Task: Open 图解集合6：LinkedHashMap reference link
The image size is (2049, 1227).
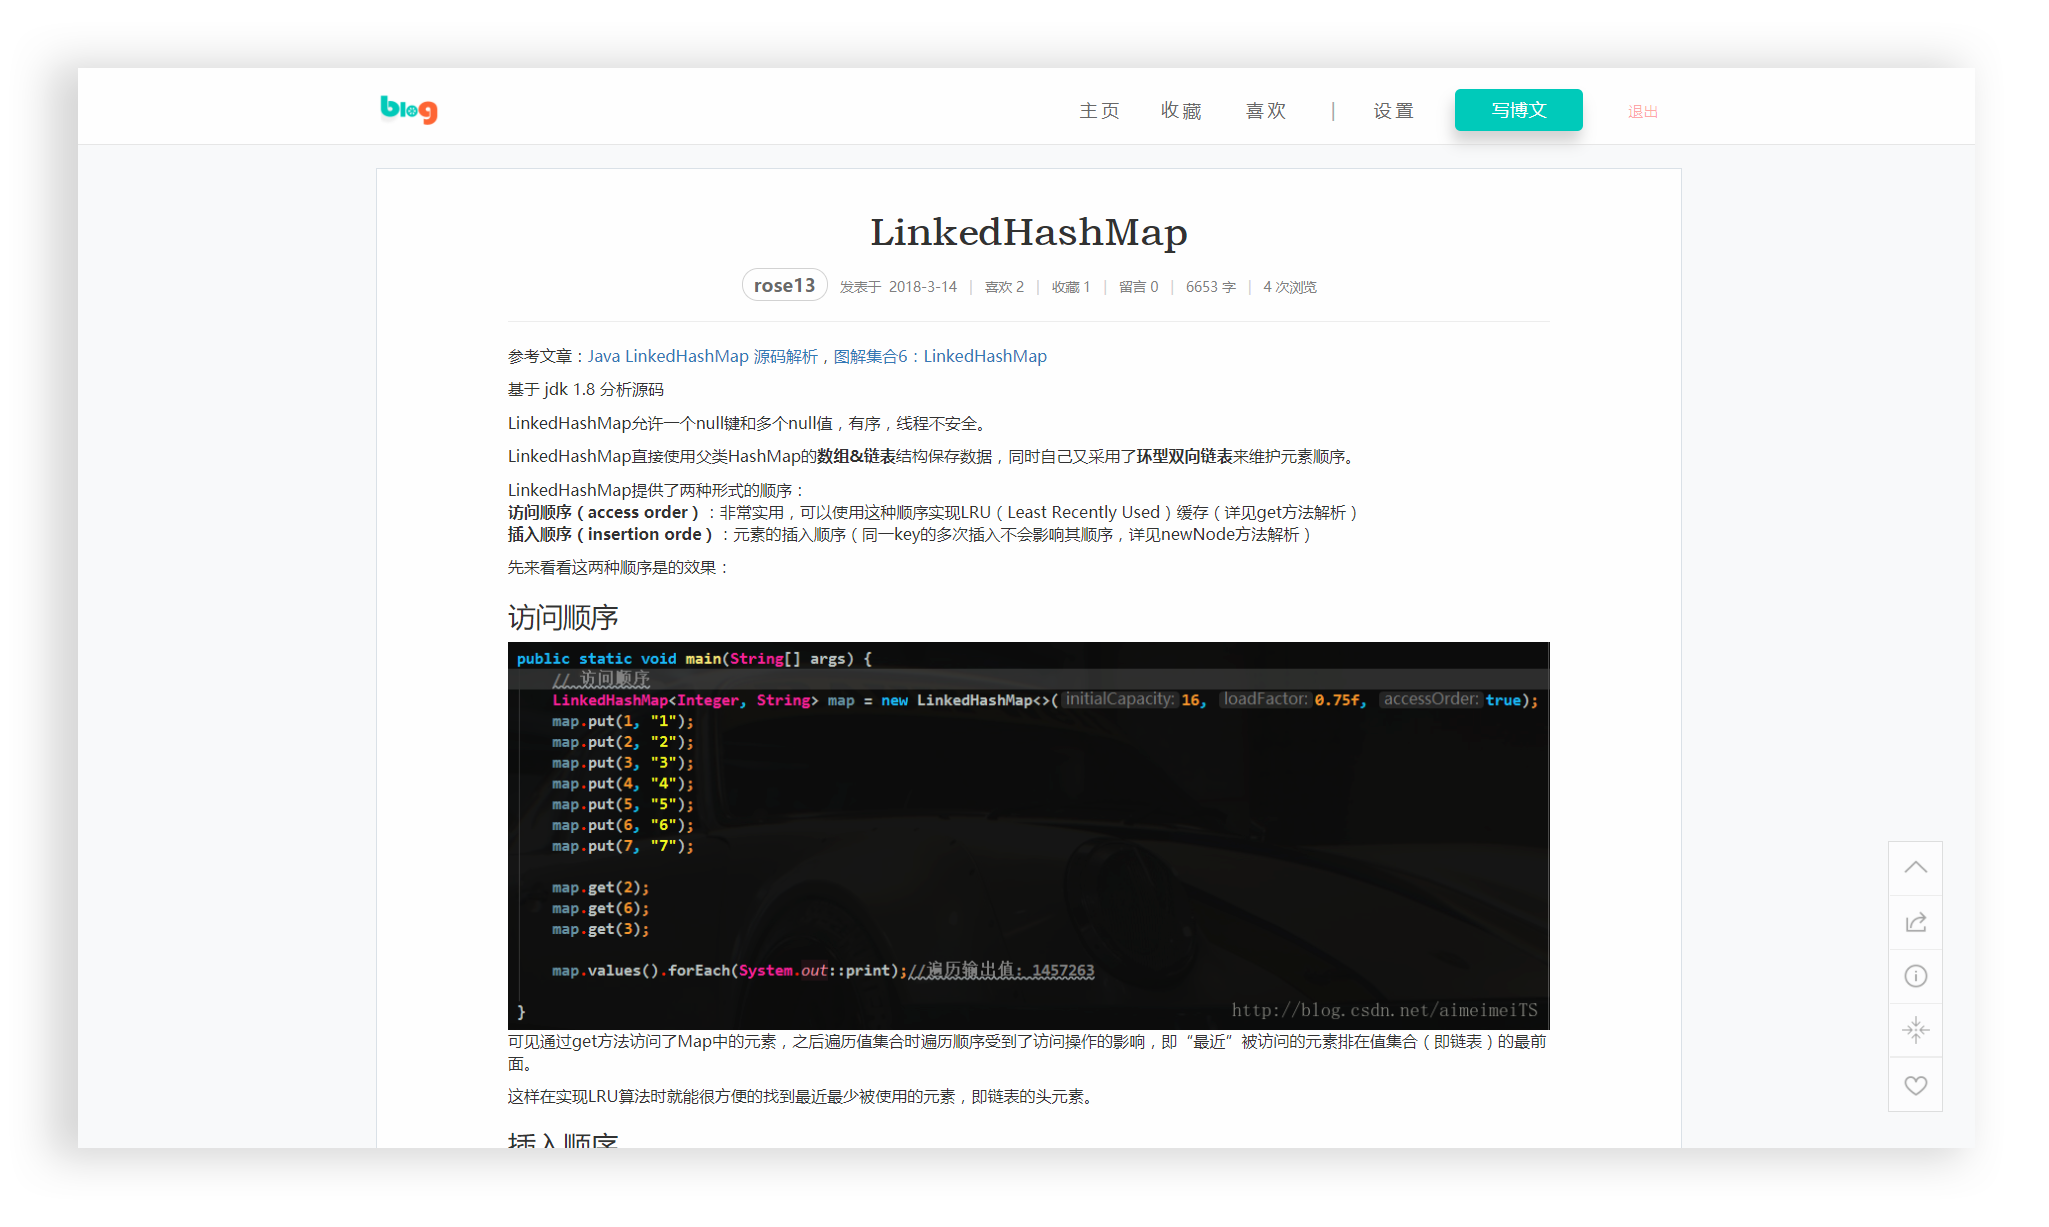Action: point(940,356)
